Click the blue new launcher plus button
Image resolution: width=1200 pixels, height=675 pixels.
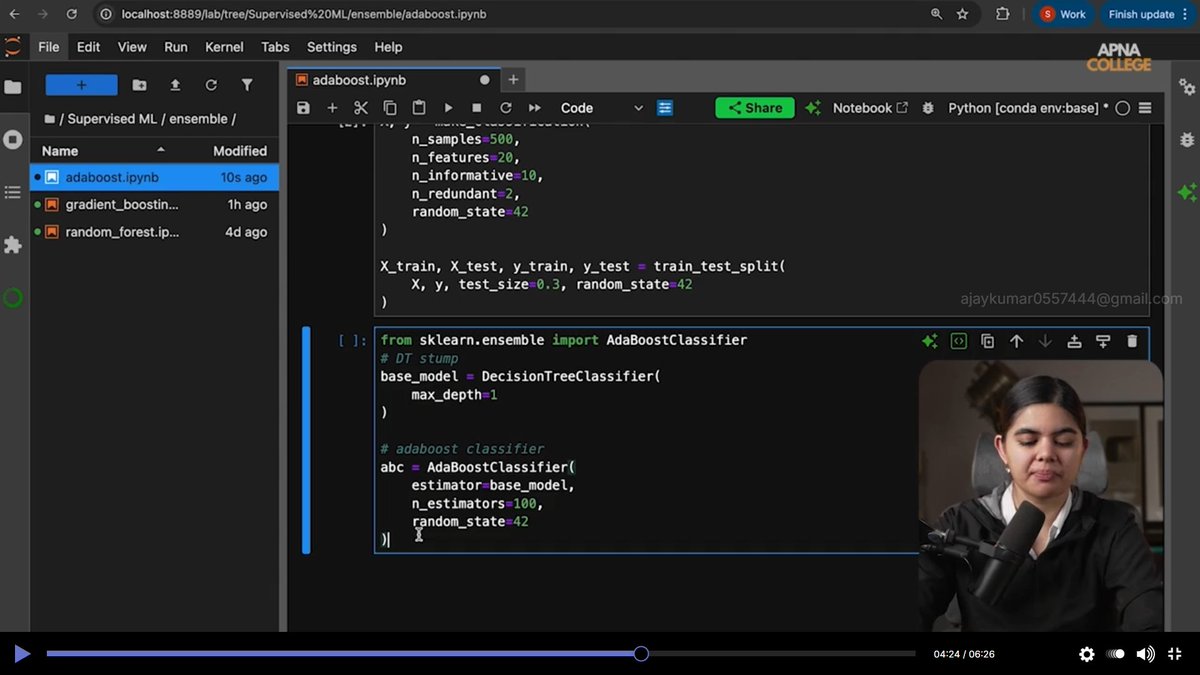click(81, 85)
